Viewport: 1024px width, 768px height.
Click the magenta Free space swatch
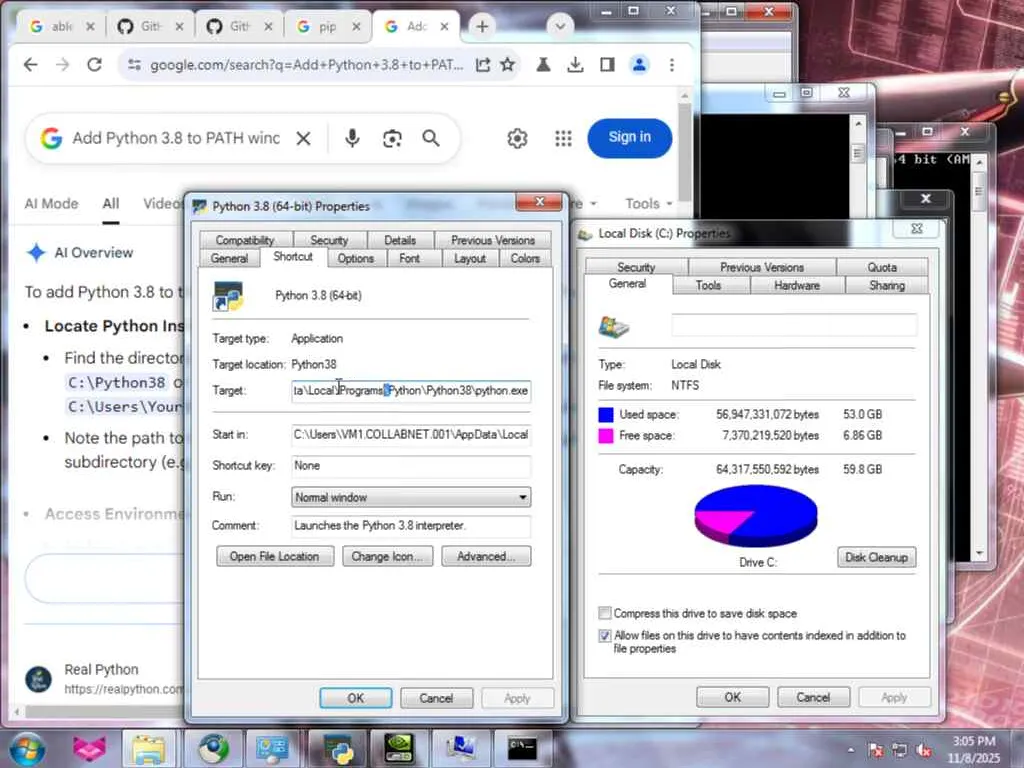(x=606, y=436)
